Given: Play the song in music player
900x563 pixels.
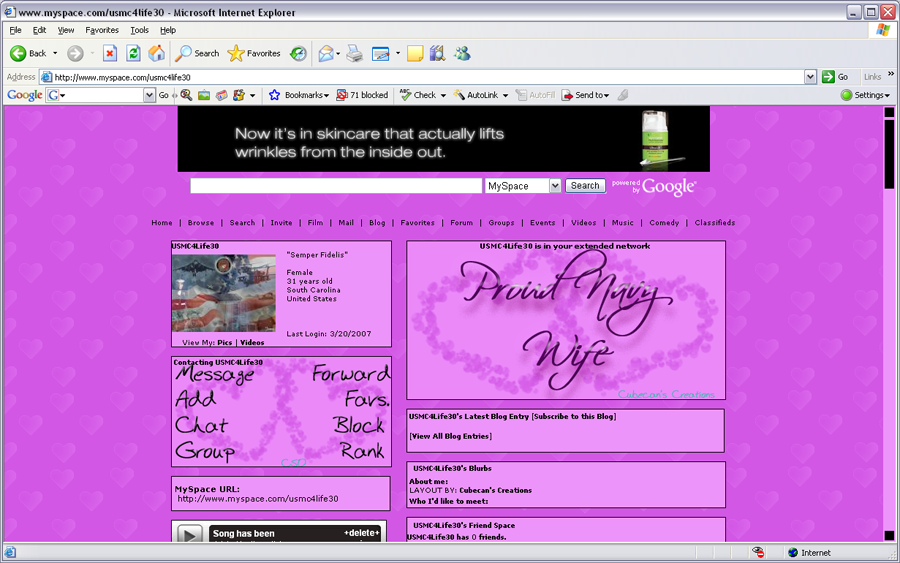Looking at the screenshot, I should click(189, 535).
